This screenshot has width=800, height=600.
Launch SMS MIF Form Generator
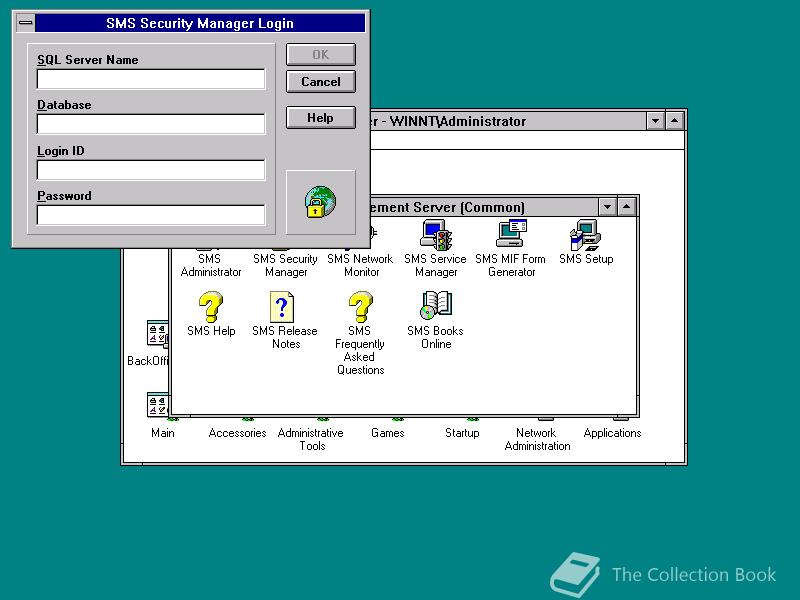(511, 234)
